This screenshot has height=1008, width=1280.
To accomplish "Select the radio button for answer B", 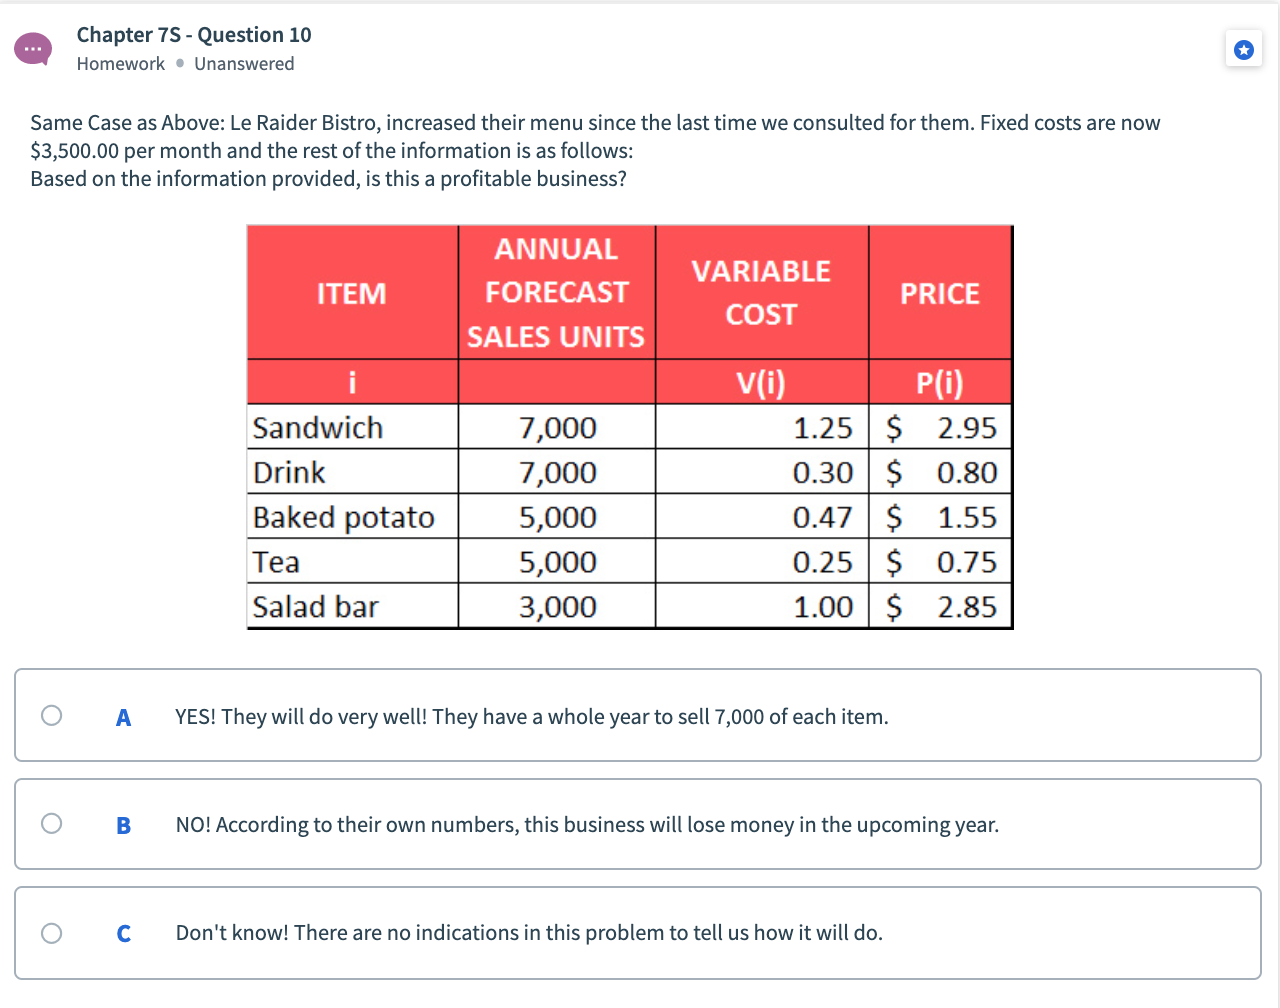I will [52, 823].
